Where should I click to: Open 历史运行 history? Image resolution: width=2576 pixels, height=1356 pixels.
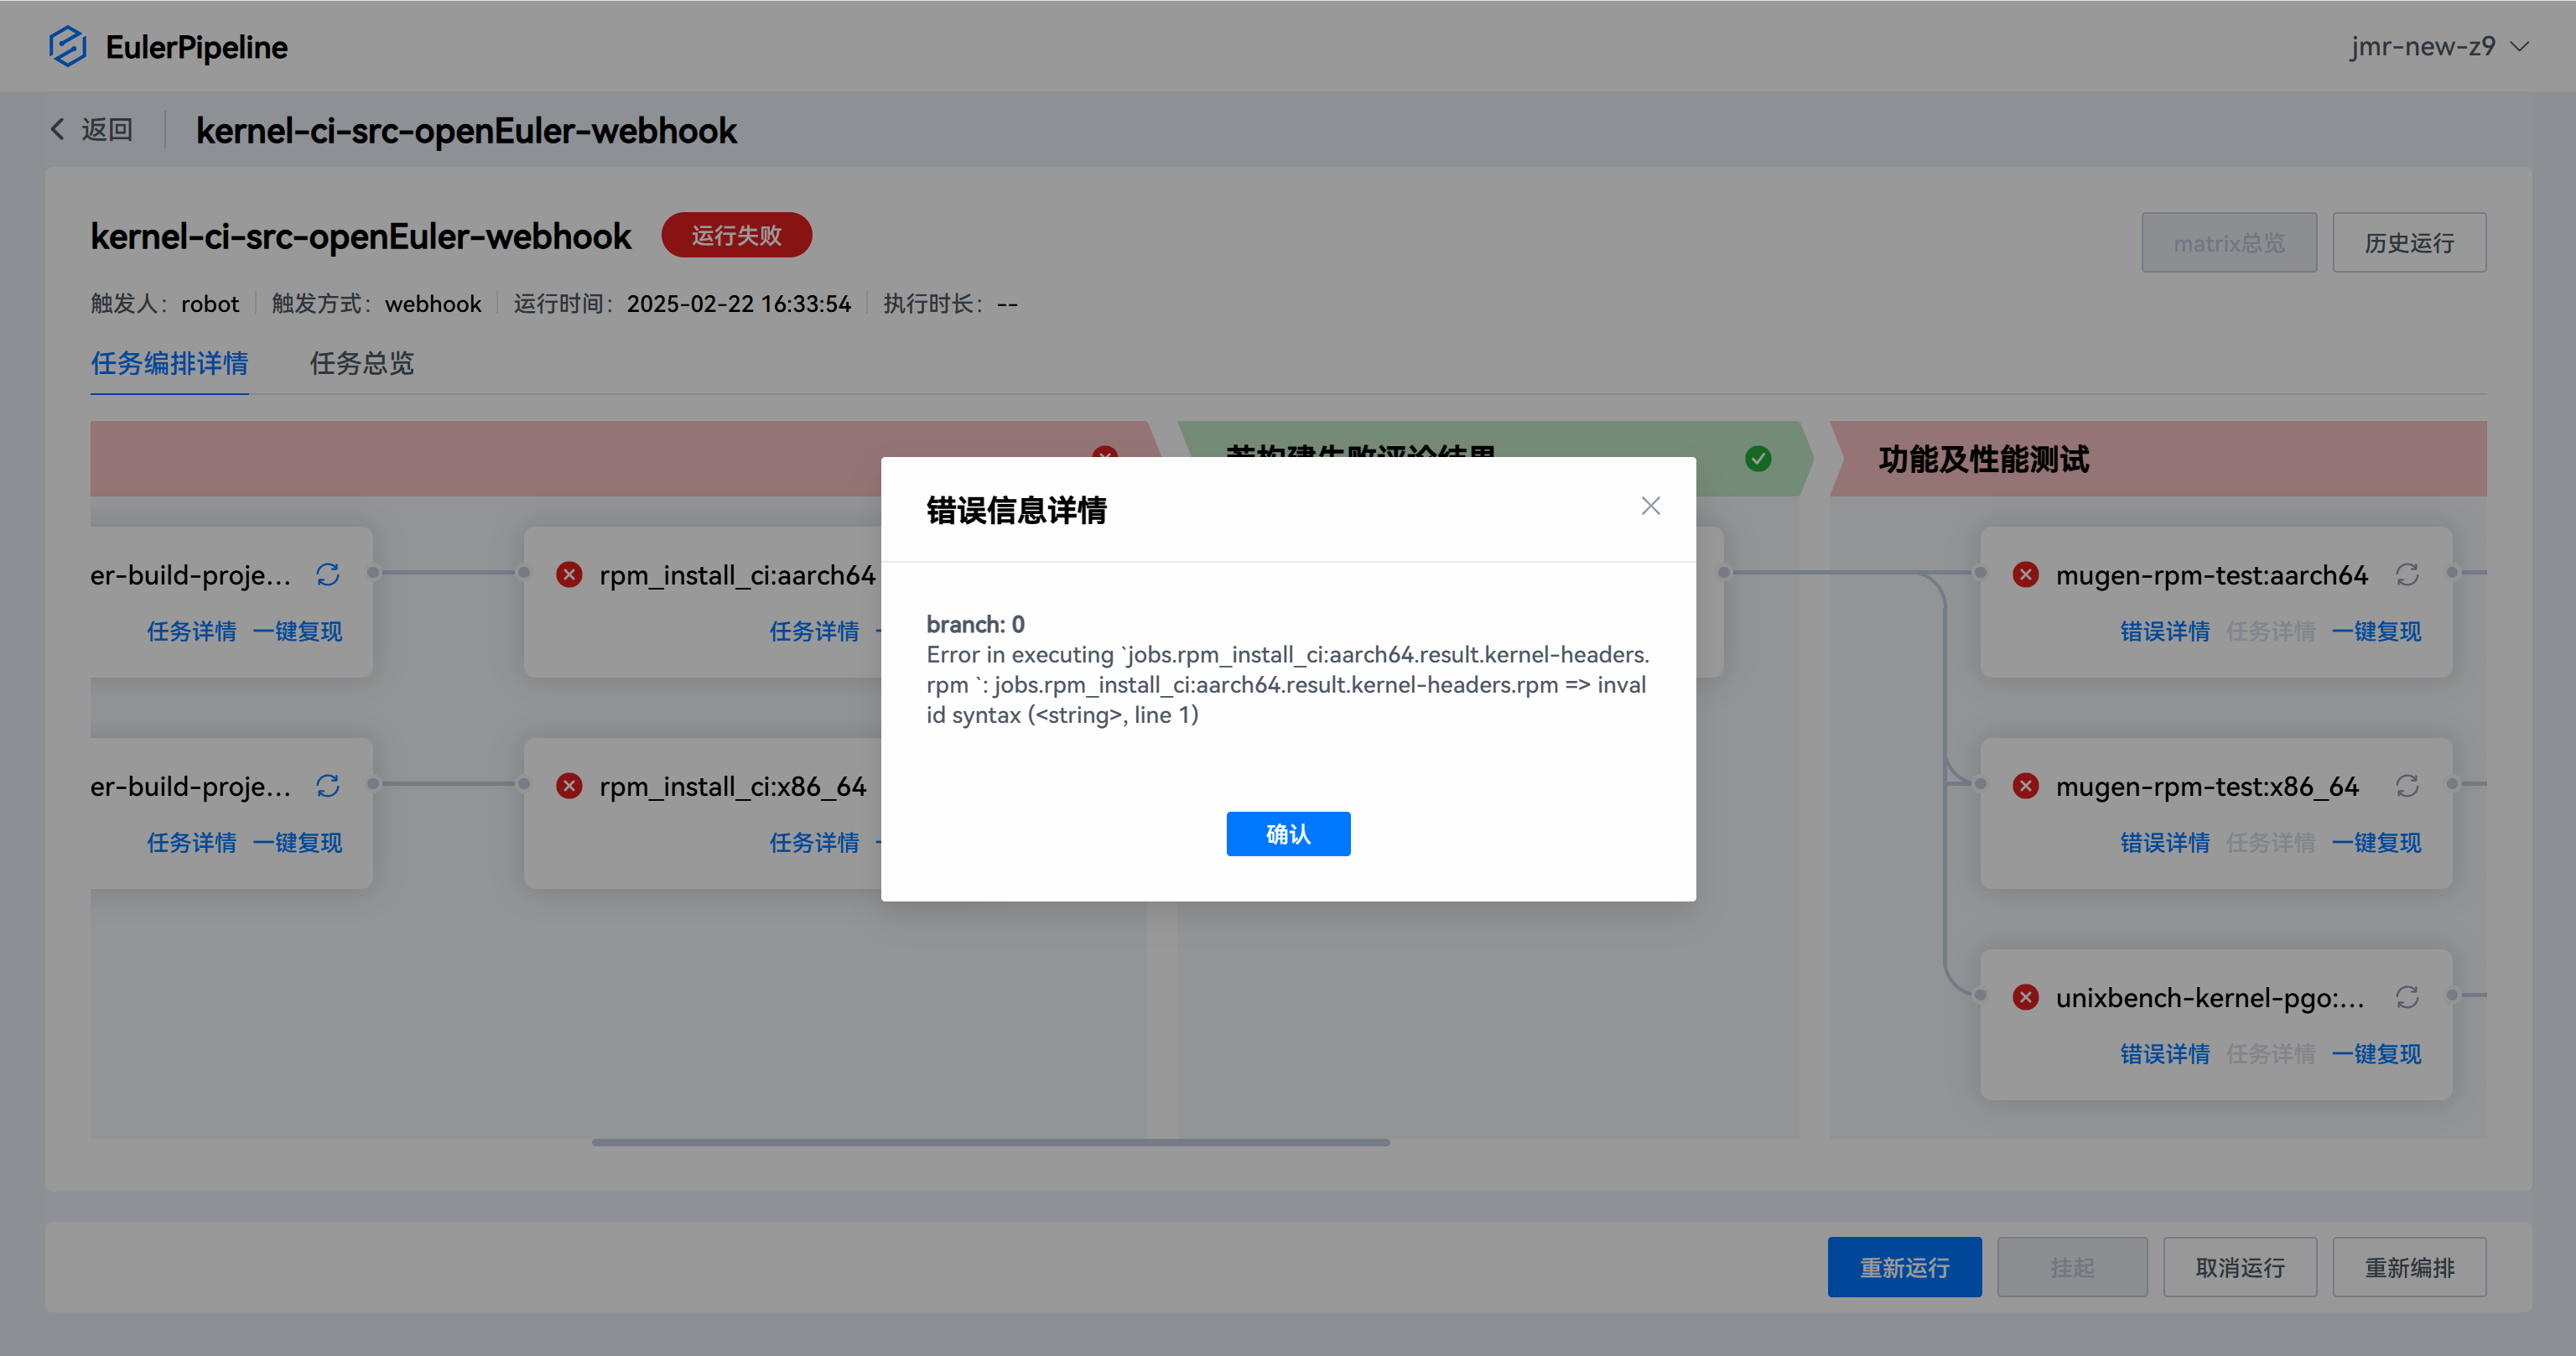tap(2409, 242)
